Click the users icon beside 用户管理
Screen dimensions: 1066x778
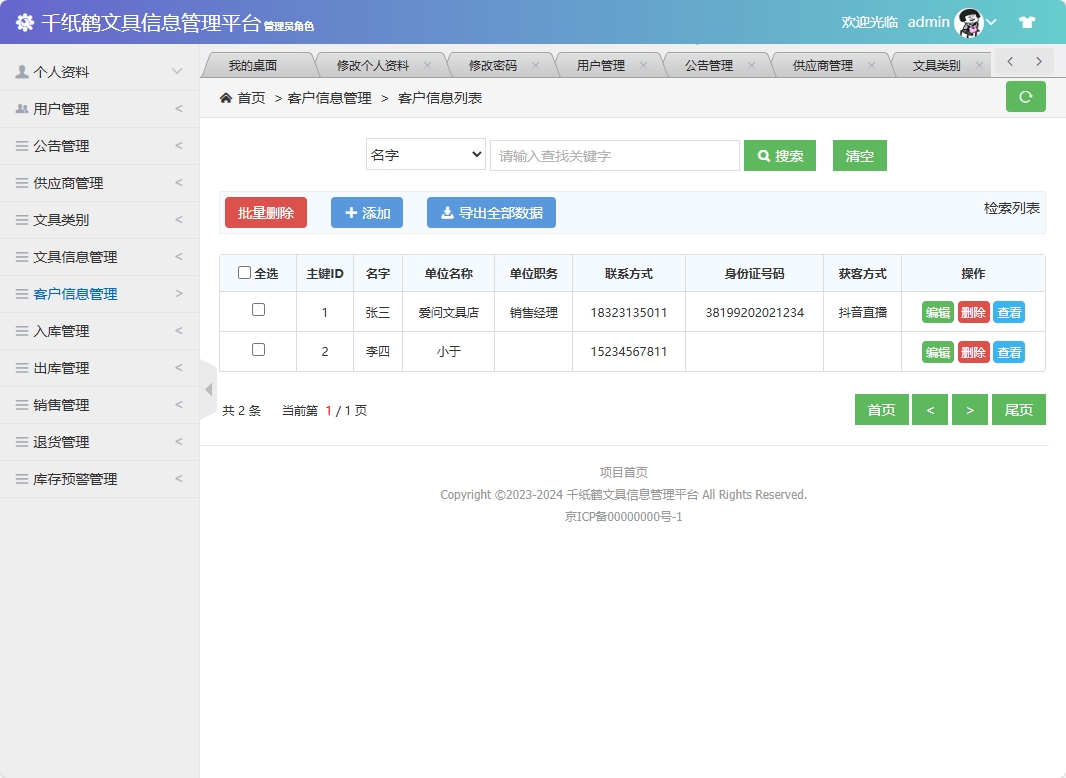click(x=22, y=108)
